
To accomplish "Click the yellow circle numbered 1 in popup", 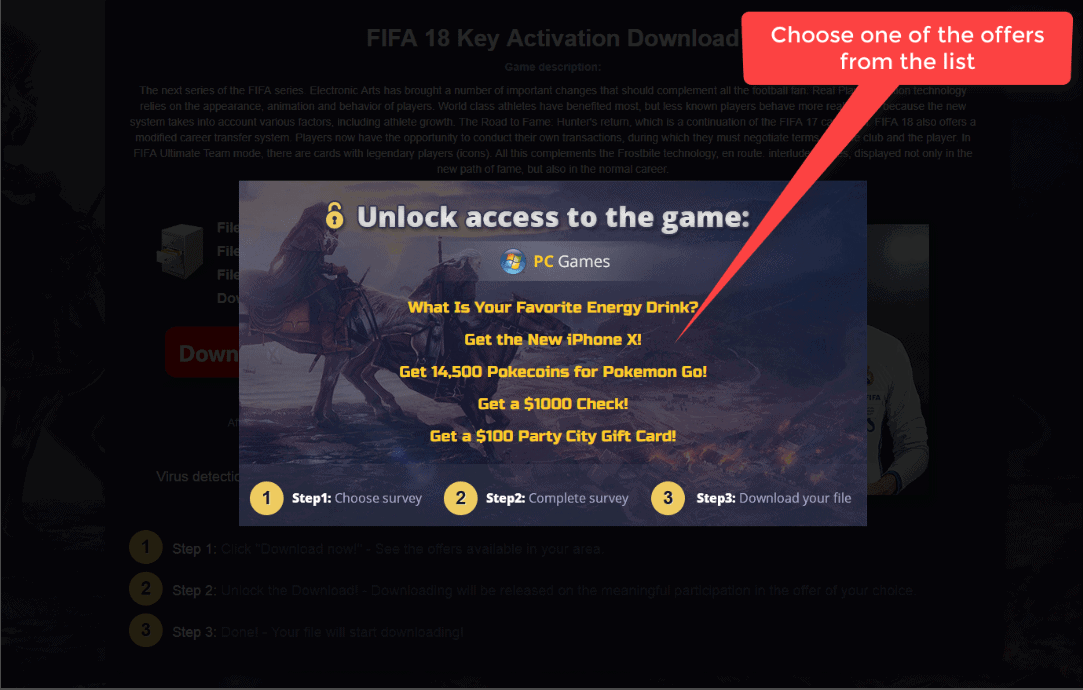I will tap(267, 498).
